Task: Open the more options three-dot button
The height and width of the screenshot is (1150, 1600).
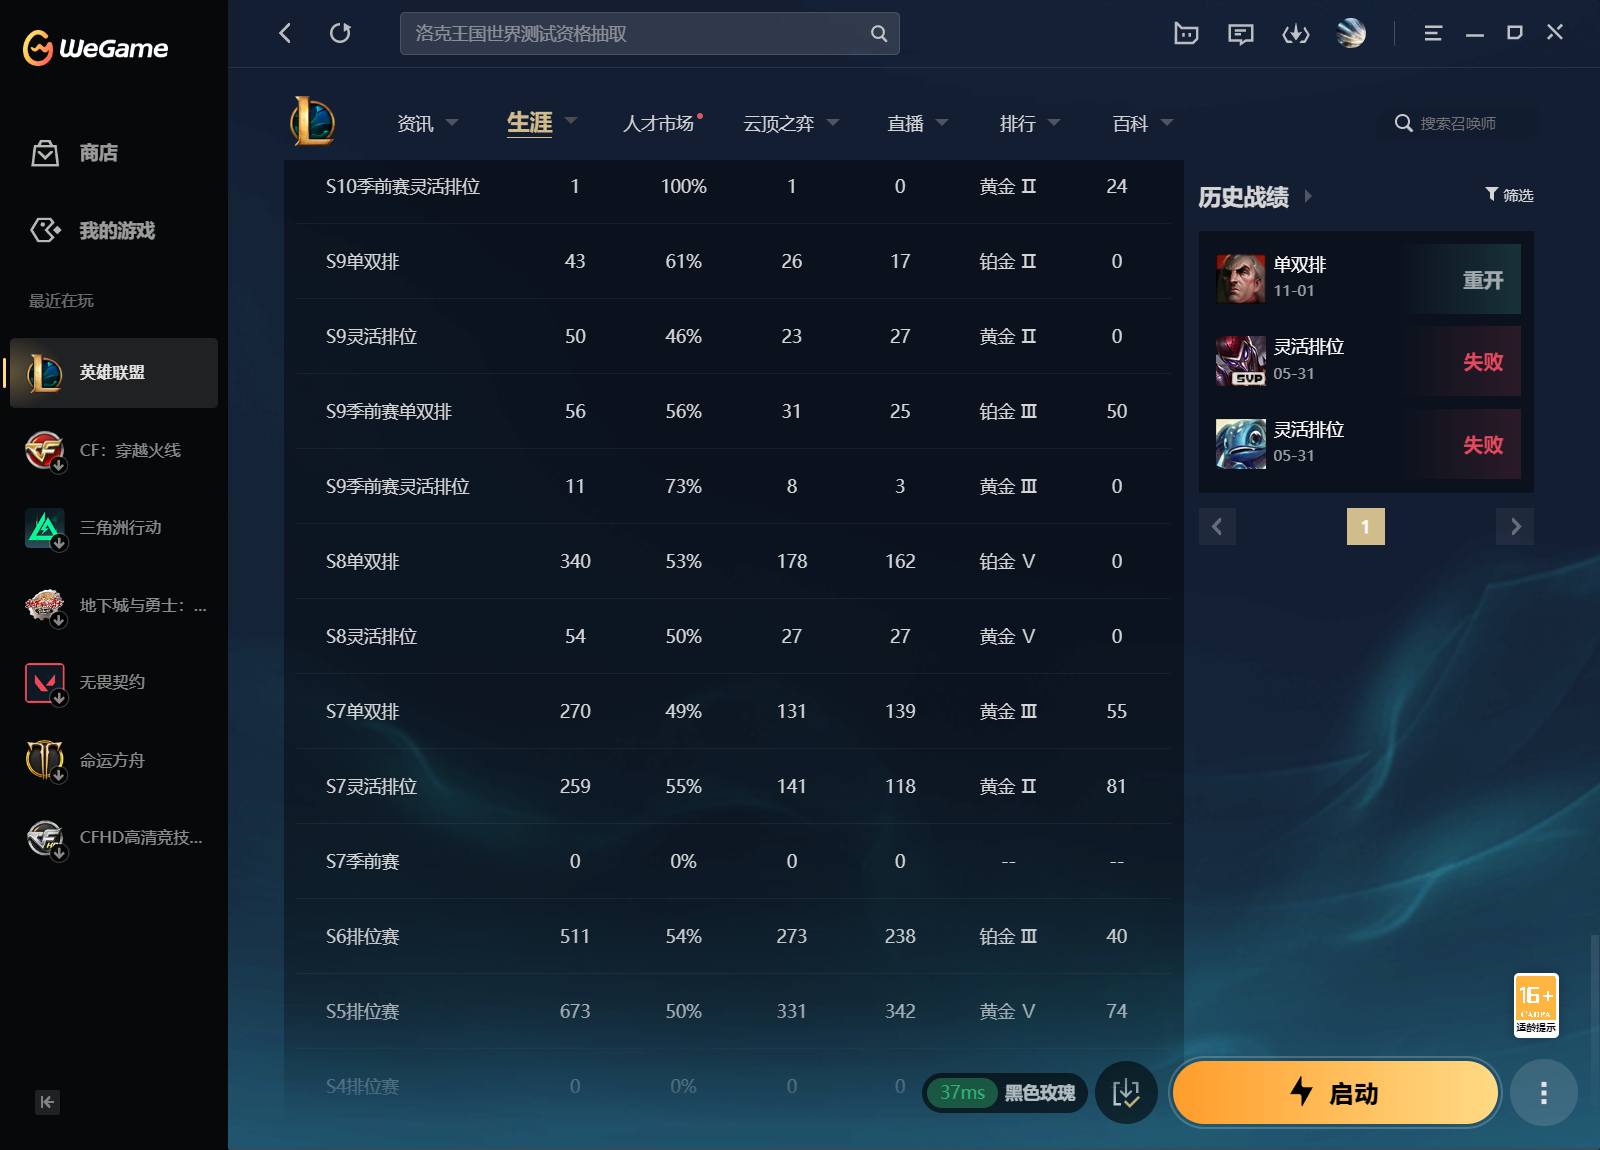Action: (1544, 1092)
